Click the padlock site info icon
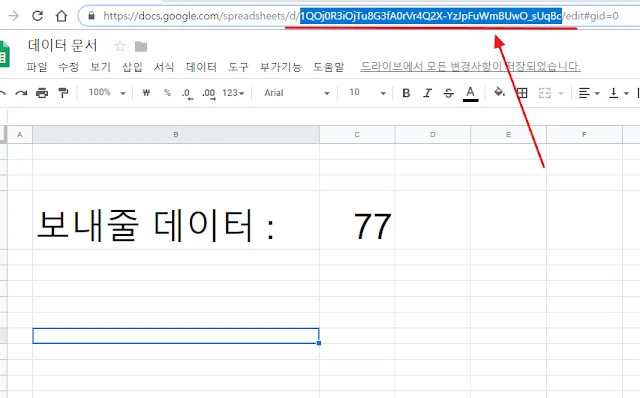 (92, 16)
